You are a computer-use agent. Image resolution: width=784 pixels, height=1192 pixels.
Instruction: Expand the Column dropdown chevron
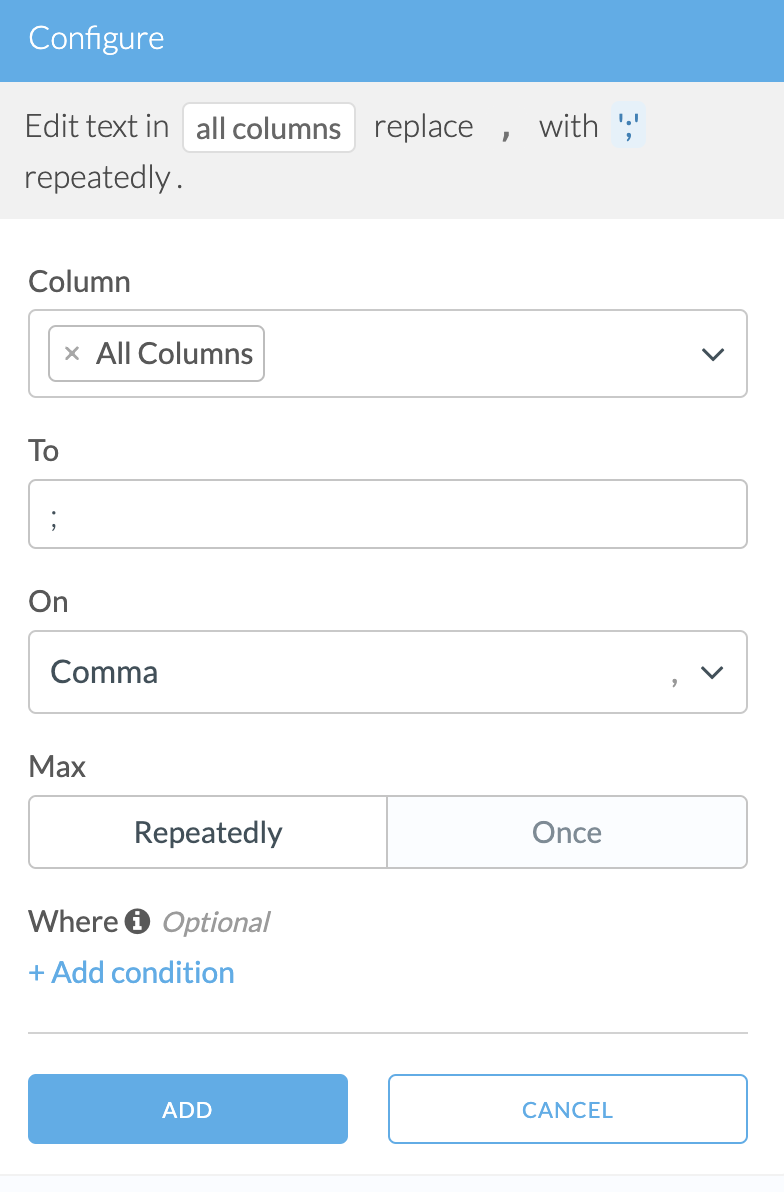(712, 354)
